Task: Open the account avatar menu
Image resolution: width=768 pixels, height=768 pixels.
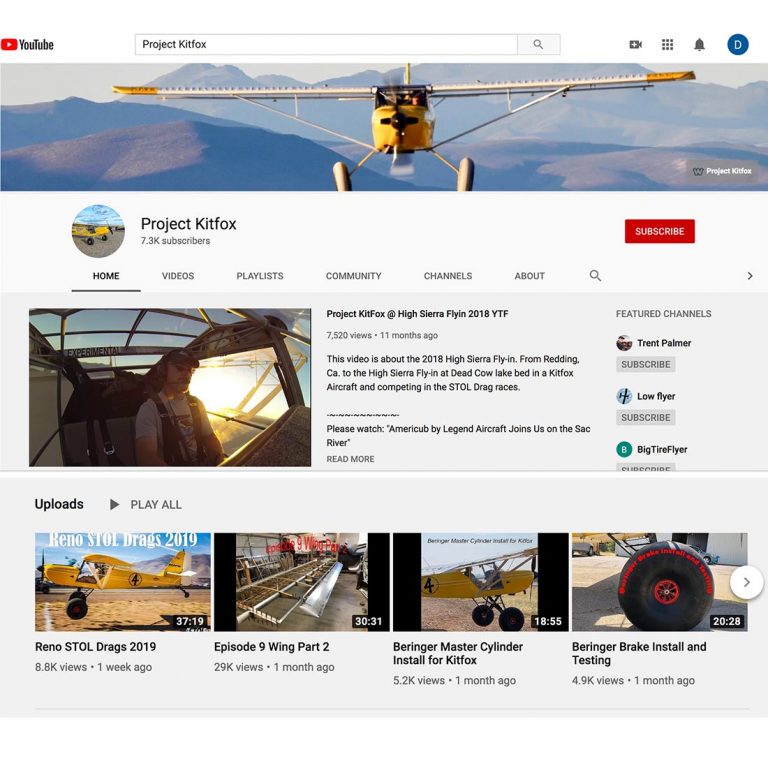Action: (x=738, y=44)
